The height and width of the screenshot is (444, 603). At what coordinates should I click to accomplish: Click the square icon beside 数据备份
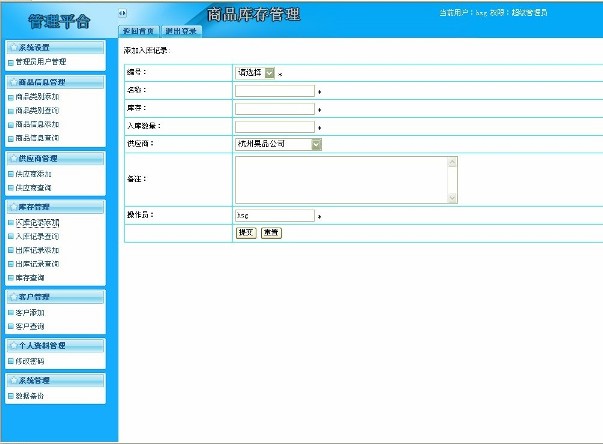pos(11,396)
